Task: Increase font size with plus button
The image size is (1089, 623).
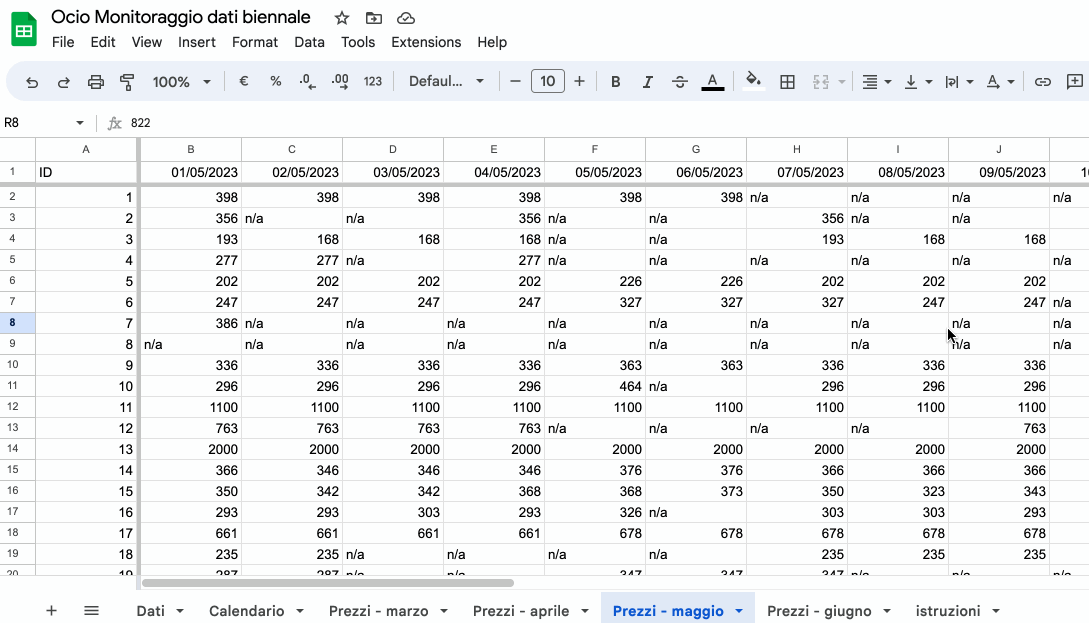Action: click(x=579, y=82)
